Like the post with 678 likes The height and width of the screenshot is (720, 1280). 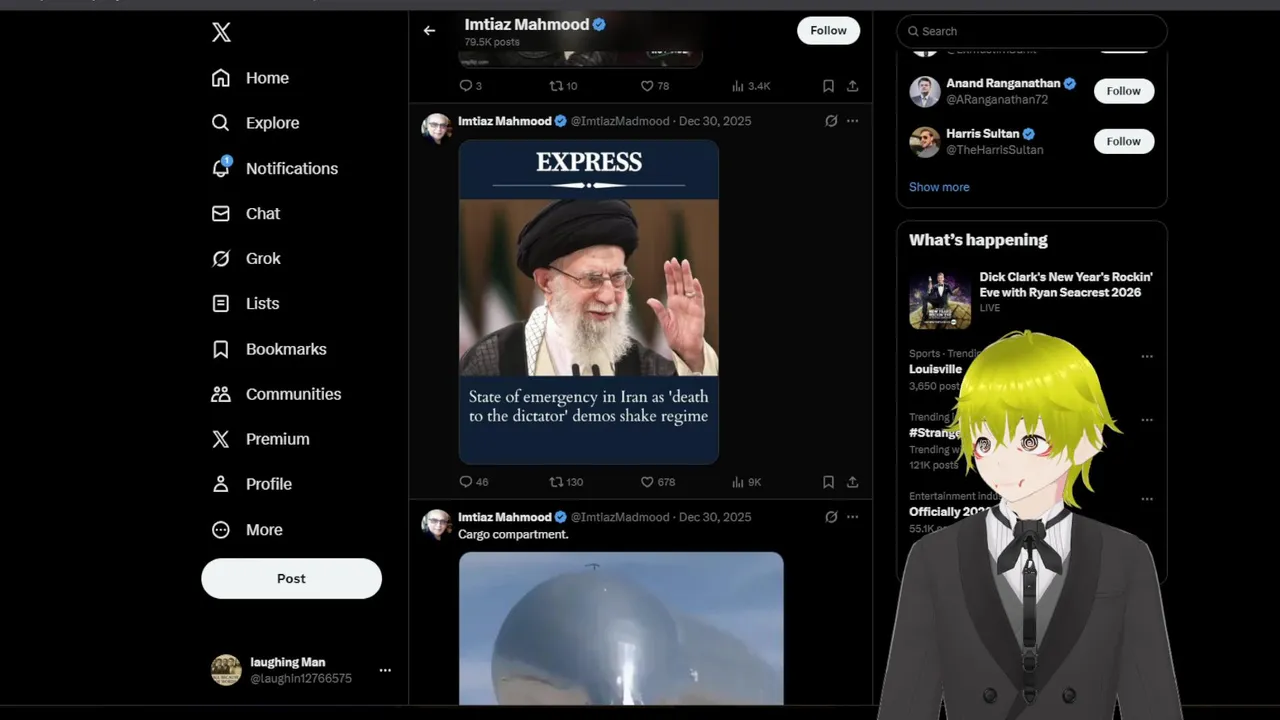[x=658, y=482]
